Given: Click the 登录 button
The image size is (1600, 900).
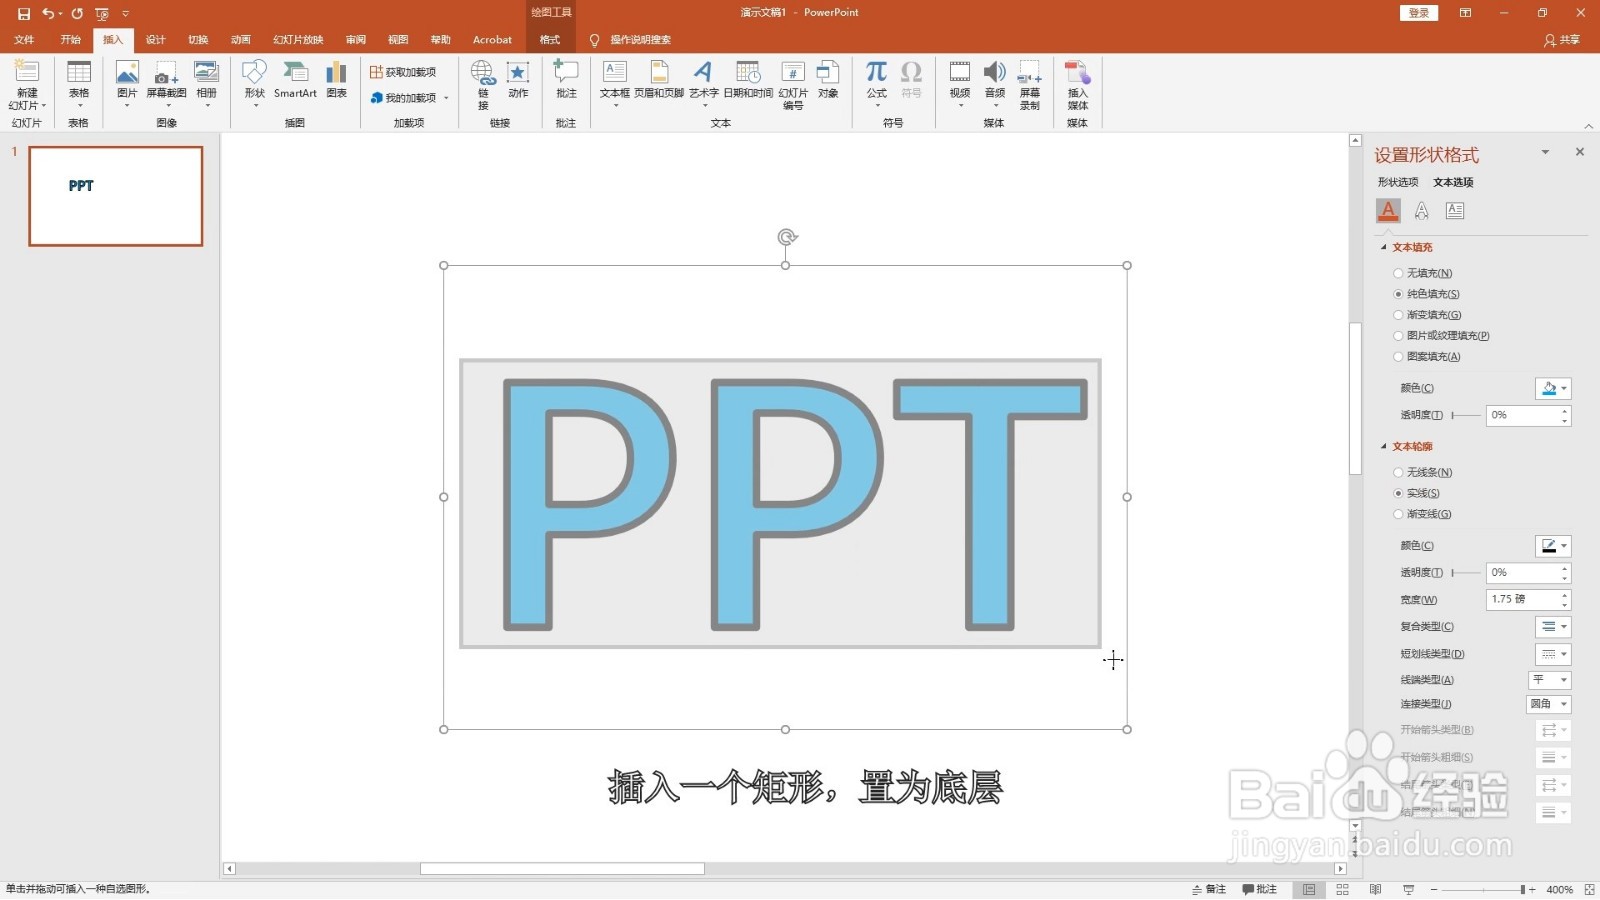Looking at the screenshot, I should tap(1418, 13).
